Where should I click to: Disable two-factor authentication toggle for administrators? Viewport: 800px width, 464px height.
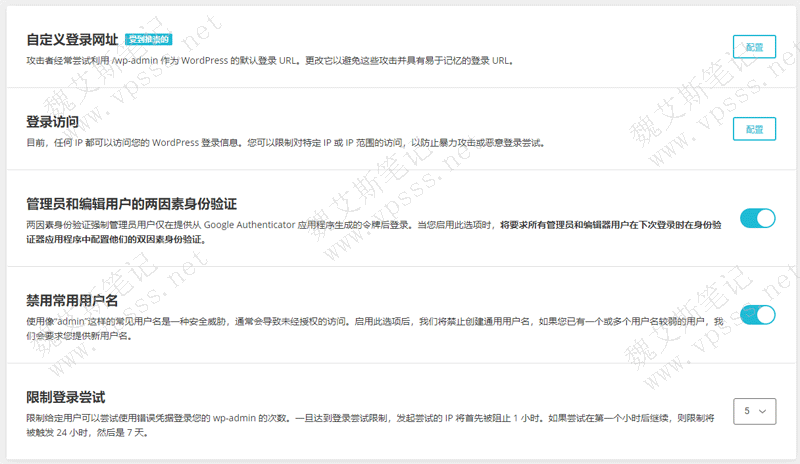tap(757, 218)
